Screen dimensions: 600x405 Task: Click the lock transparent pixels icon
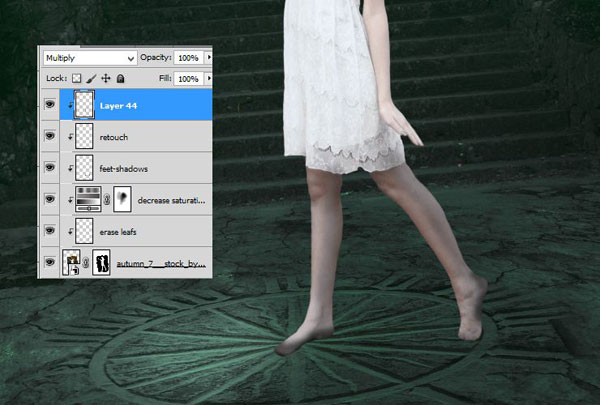77,78
